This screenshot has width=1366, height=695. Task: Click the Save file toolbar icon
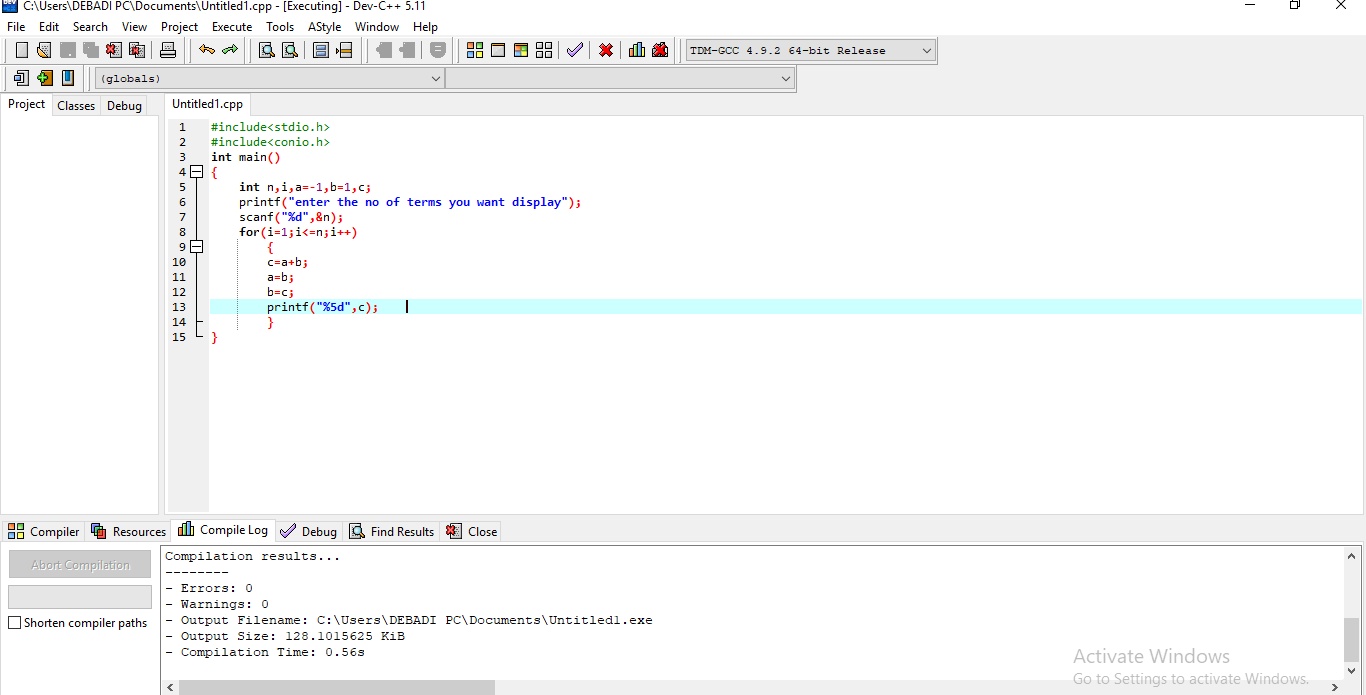(68, 50)
